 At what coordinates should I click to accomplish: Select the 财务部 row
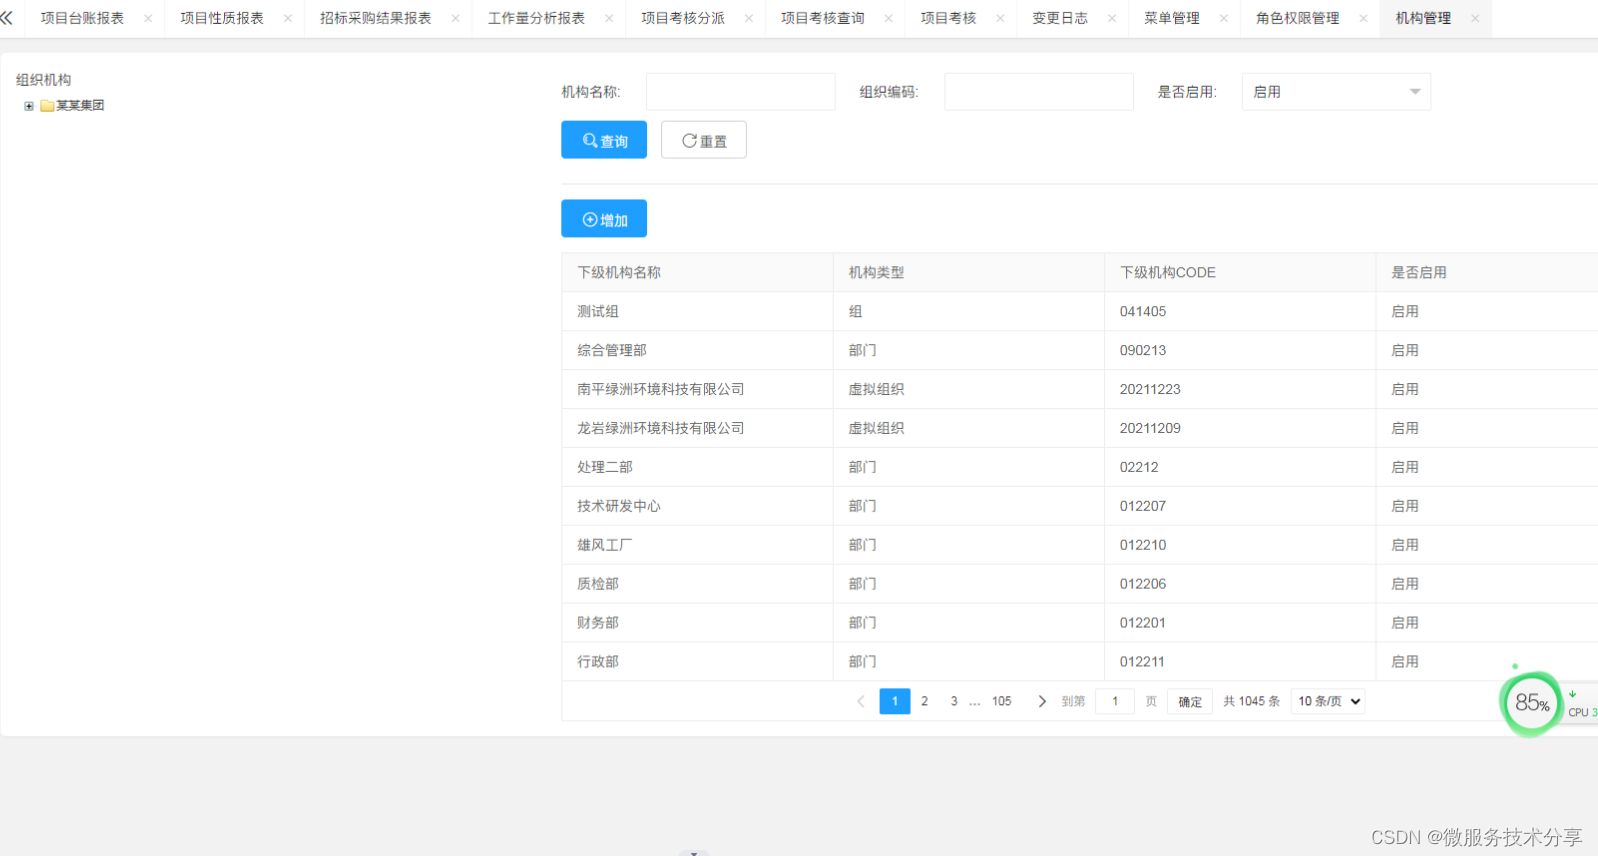pyautogui.click(x=1080, y=623)
